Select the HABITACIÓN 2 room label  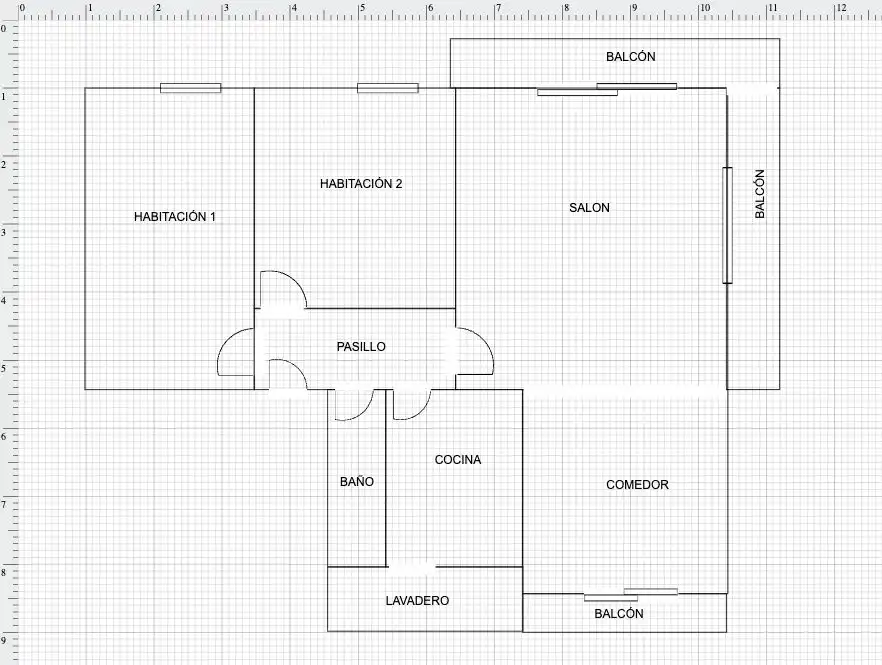[x=361, y=184]
